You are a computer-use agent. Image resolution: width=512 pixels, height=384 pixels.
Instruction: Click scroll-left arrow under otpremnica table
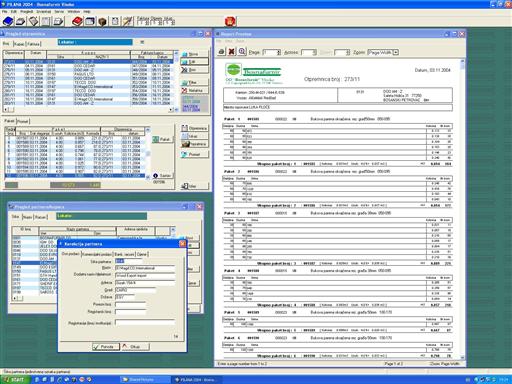(x=5, y=109)
